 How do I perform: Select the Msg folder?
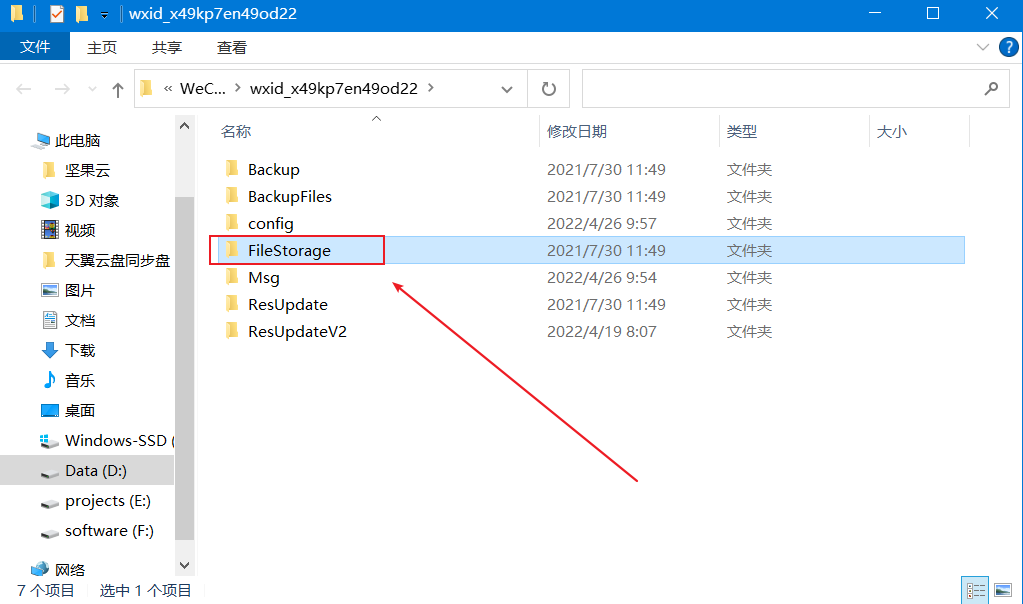pyautogui.click(x=264, y=278)
